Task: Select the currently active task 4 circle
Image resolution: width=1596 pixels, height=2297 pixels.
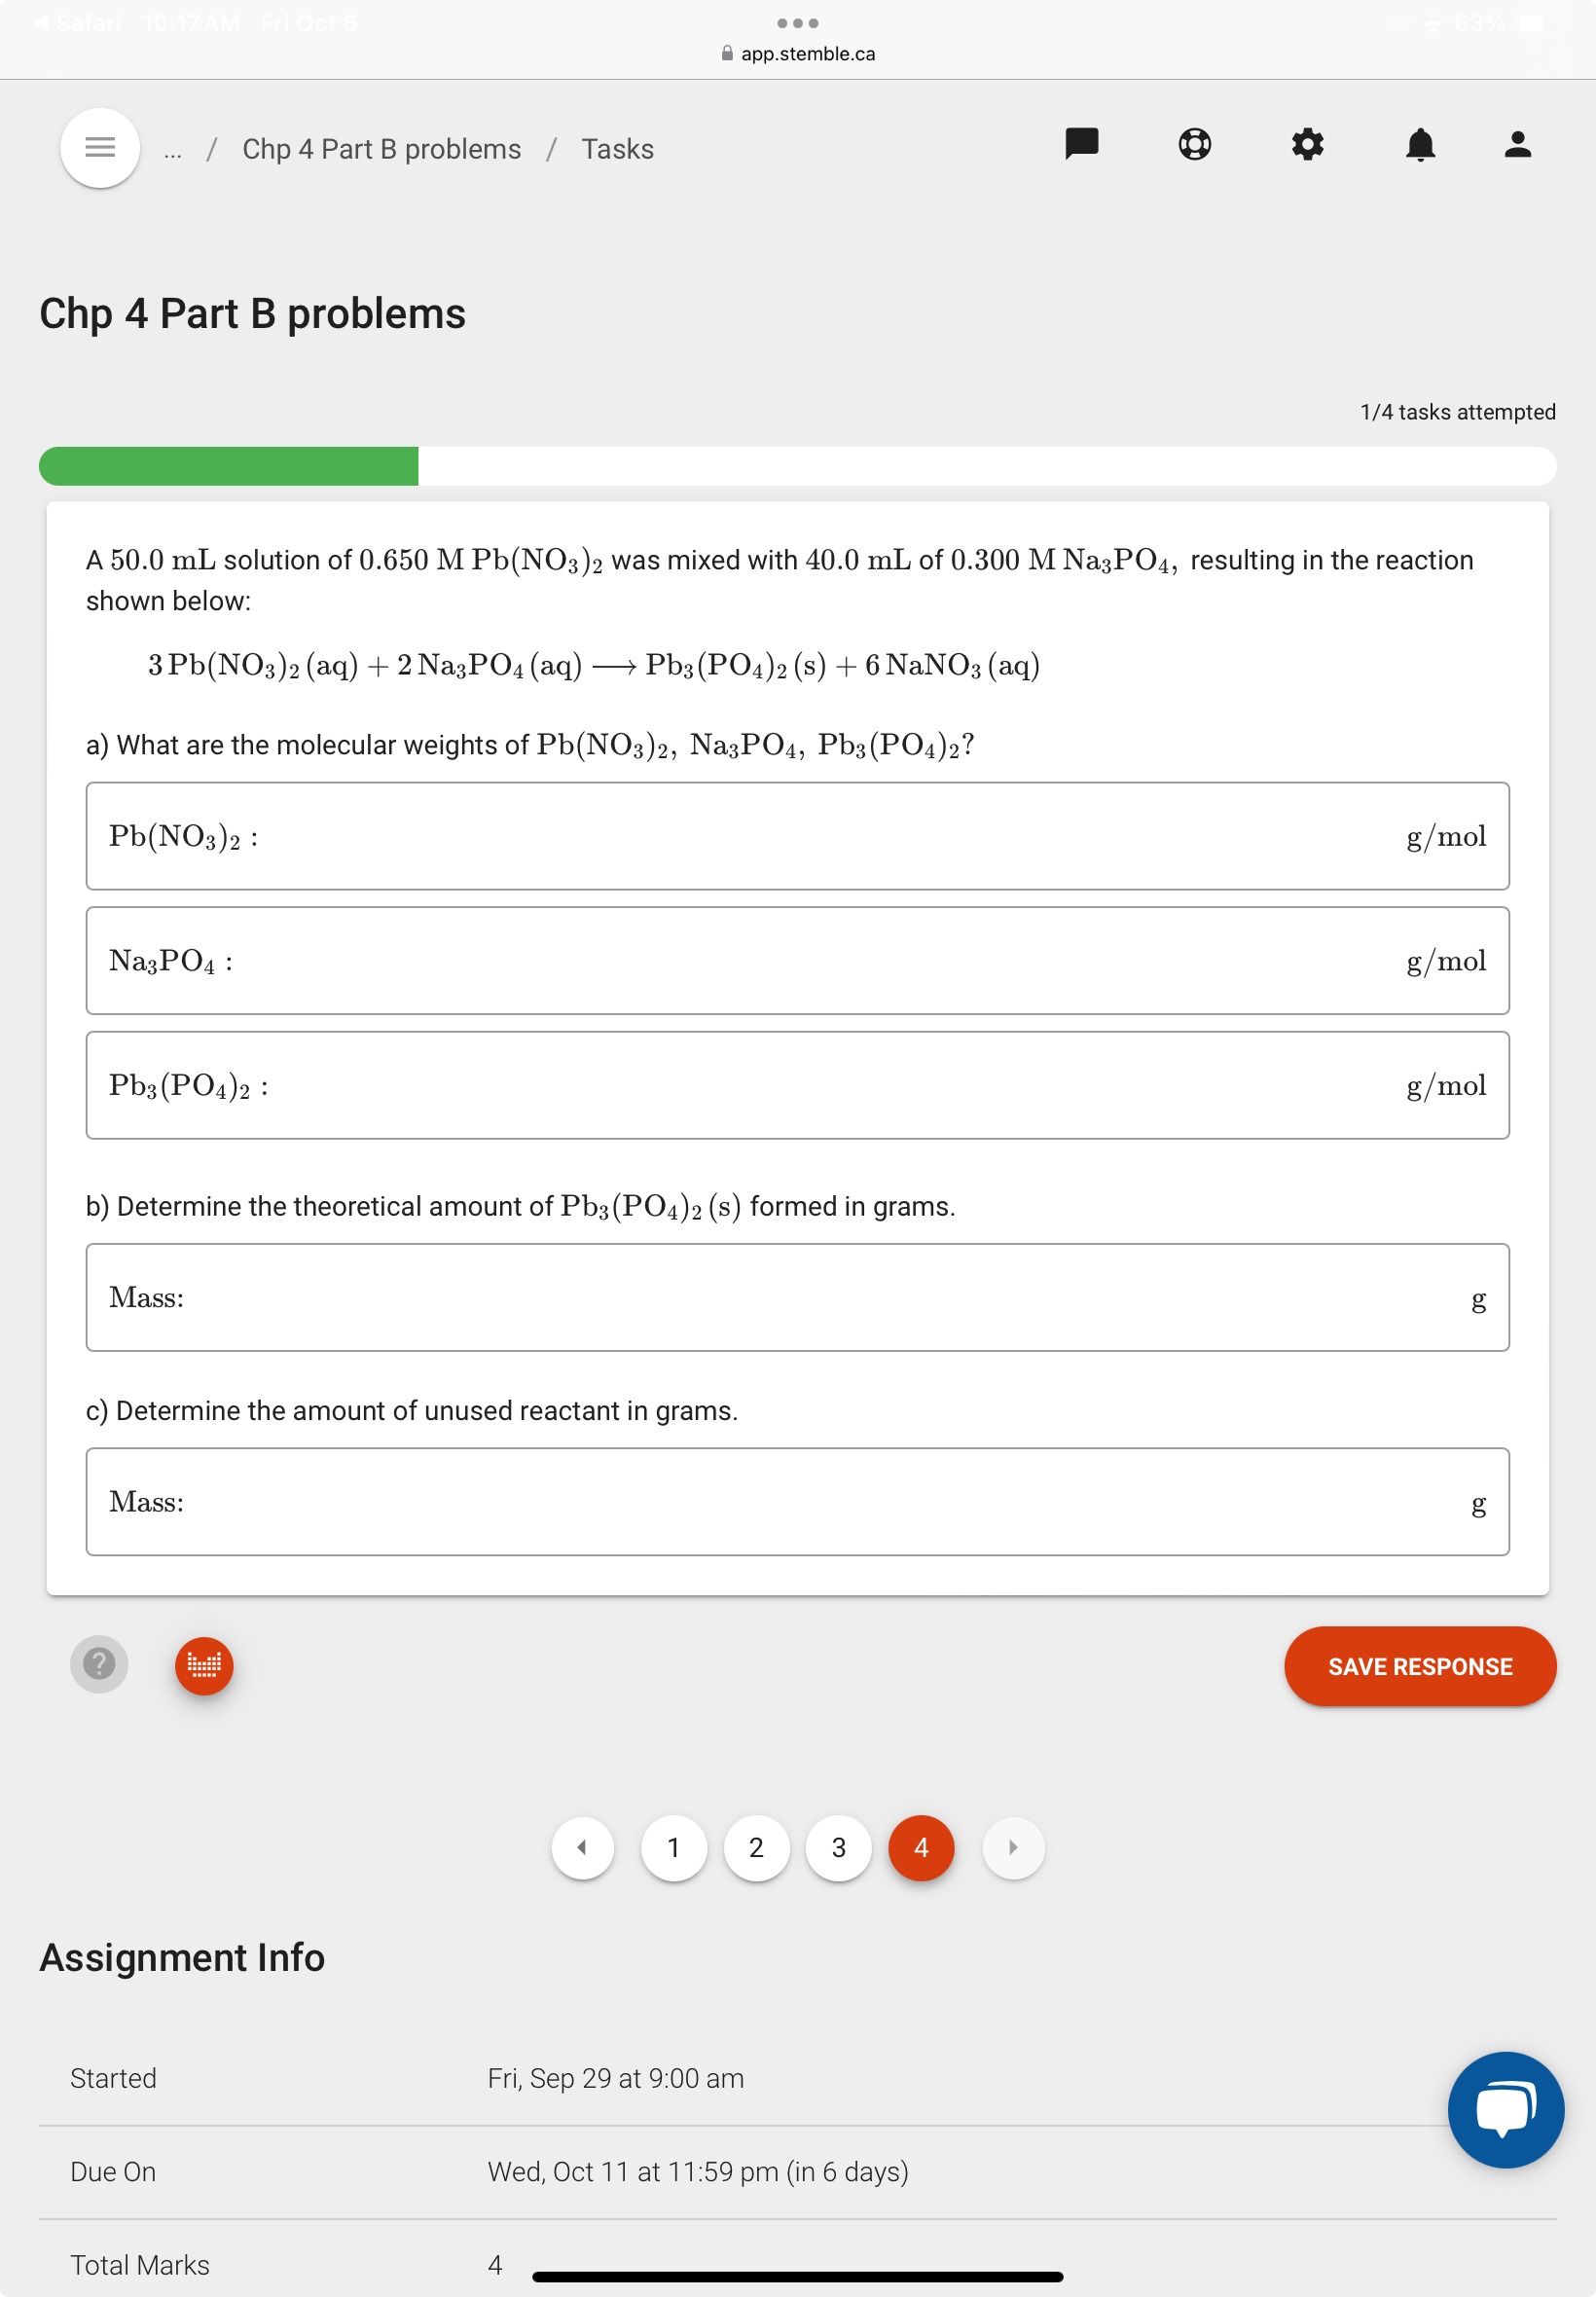Action: 920,1848
